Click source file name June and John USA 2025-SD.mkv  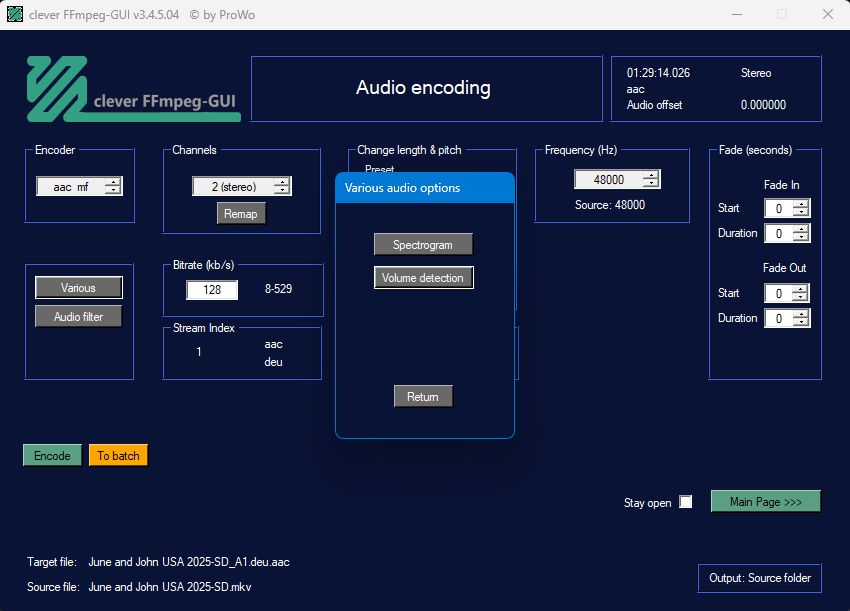170,587
